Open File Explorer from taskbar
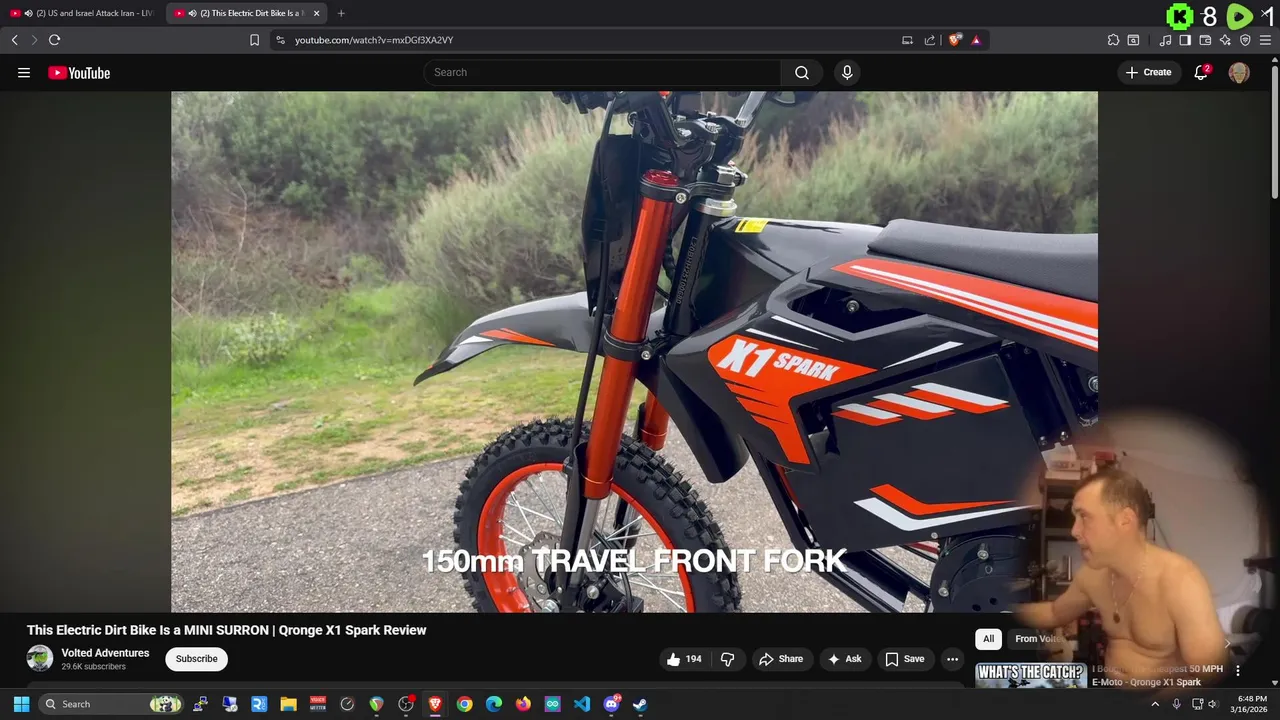 [288, 704]
